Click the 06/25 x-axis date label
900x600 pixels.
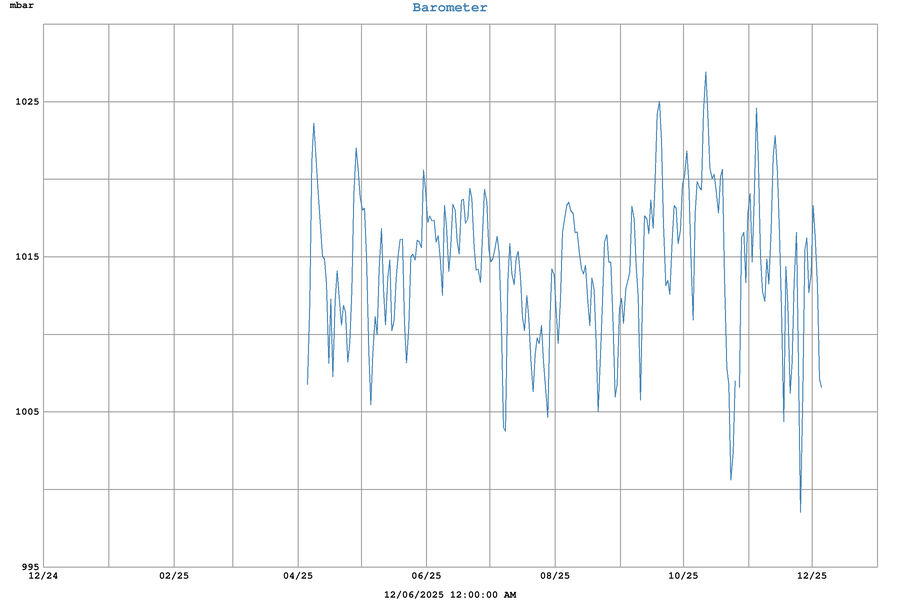coord(426,576)
